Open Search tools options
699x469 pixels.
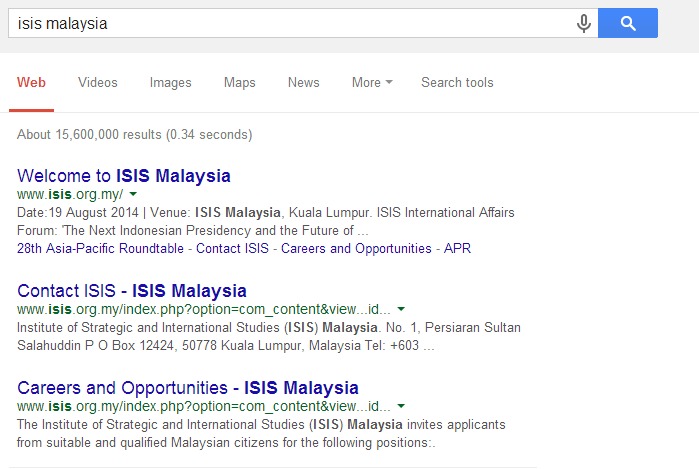coord(457,82)
